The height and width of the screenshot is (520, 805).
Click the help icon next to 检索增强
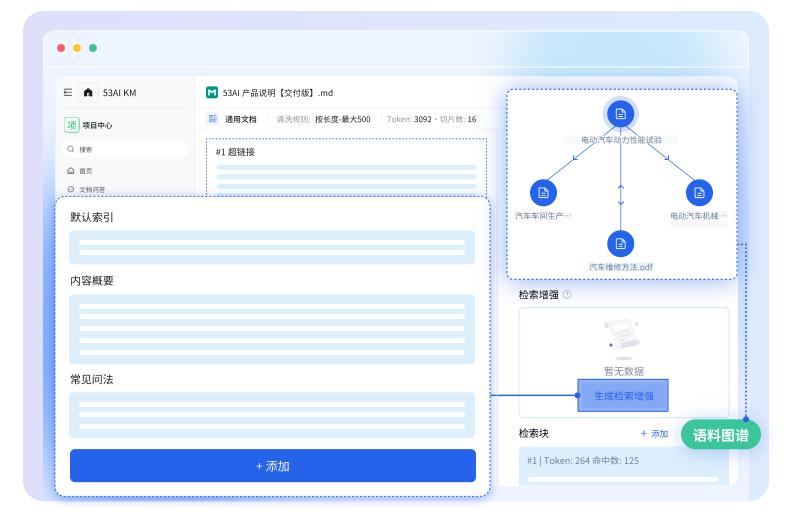[x=567, y=295]
